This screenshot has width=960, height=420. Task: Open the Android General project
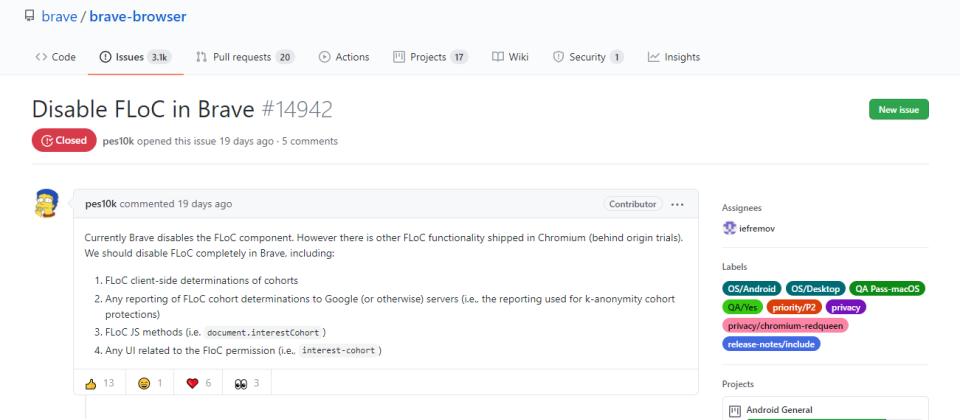point(779,410)
